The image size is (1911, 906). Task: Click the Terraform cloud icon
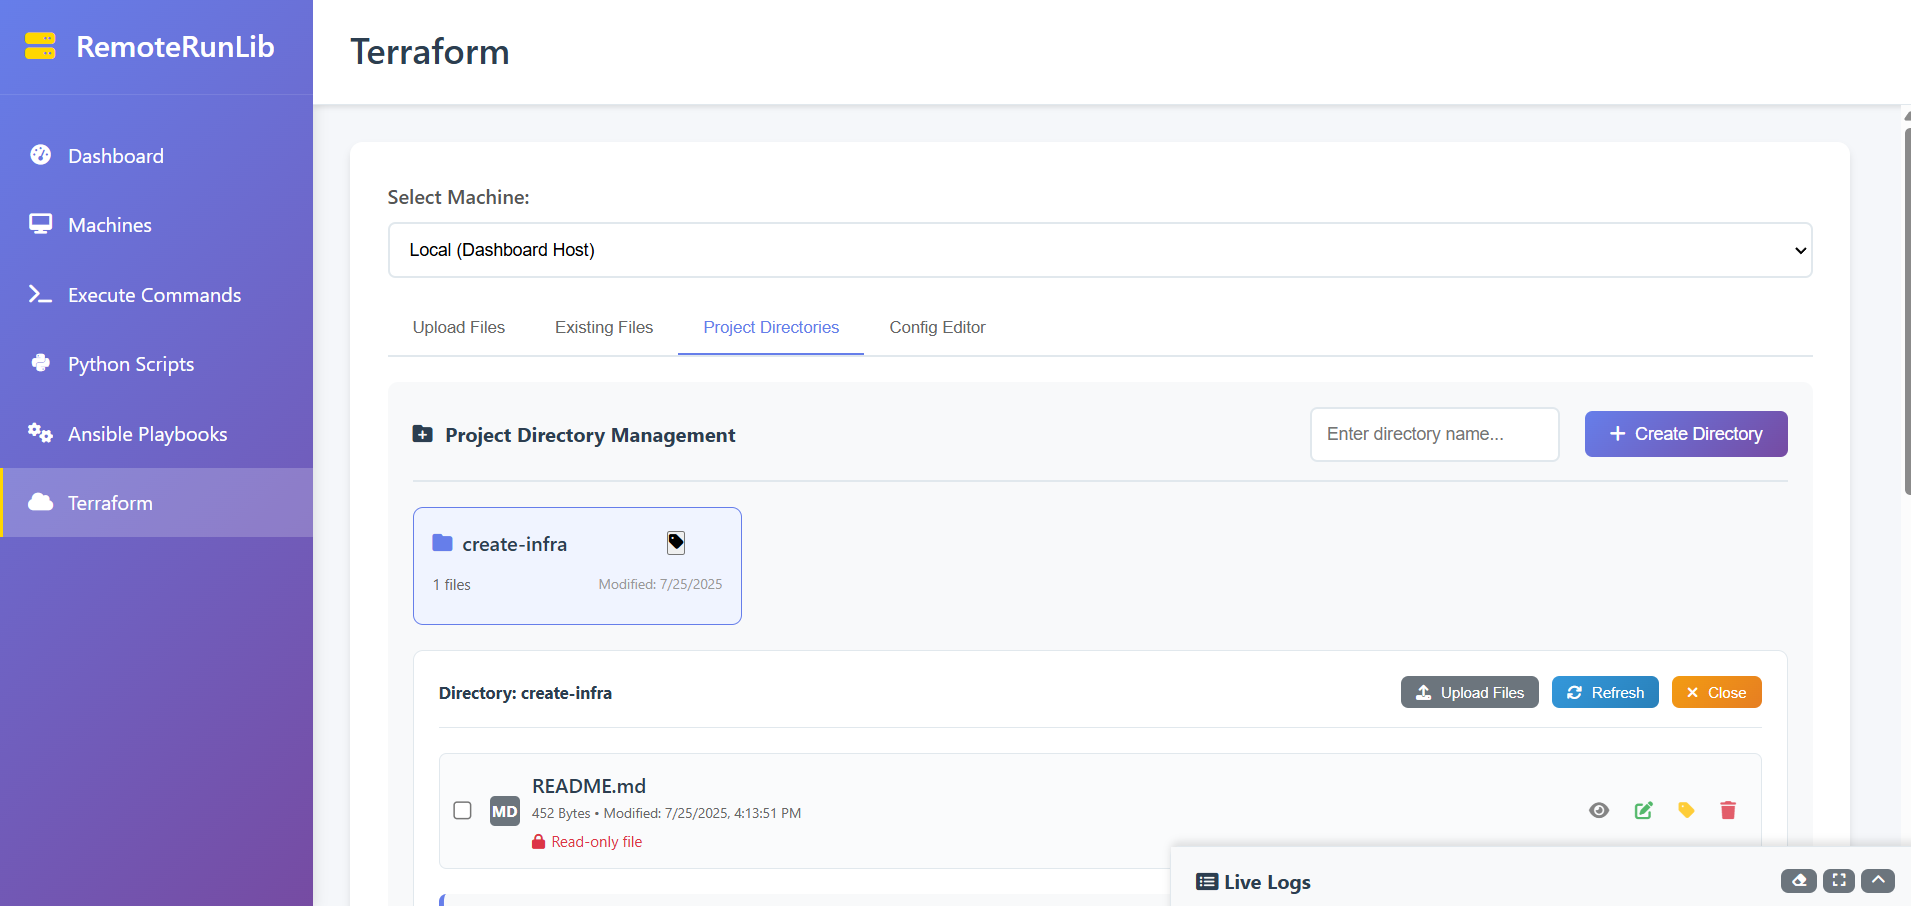pos(40,502)
